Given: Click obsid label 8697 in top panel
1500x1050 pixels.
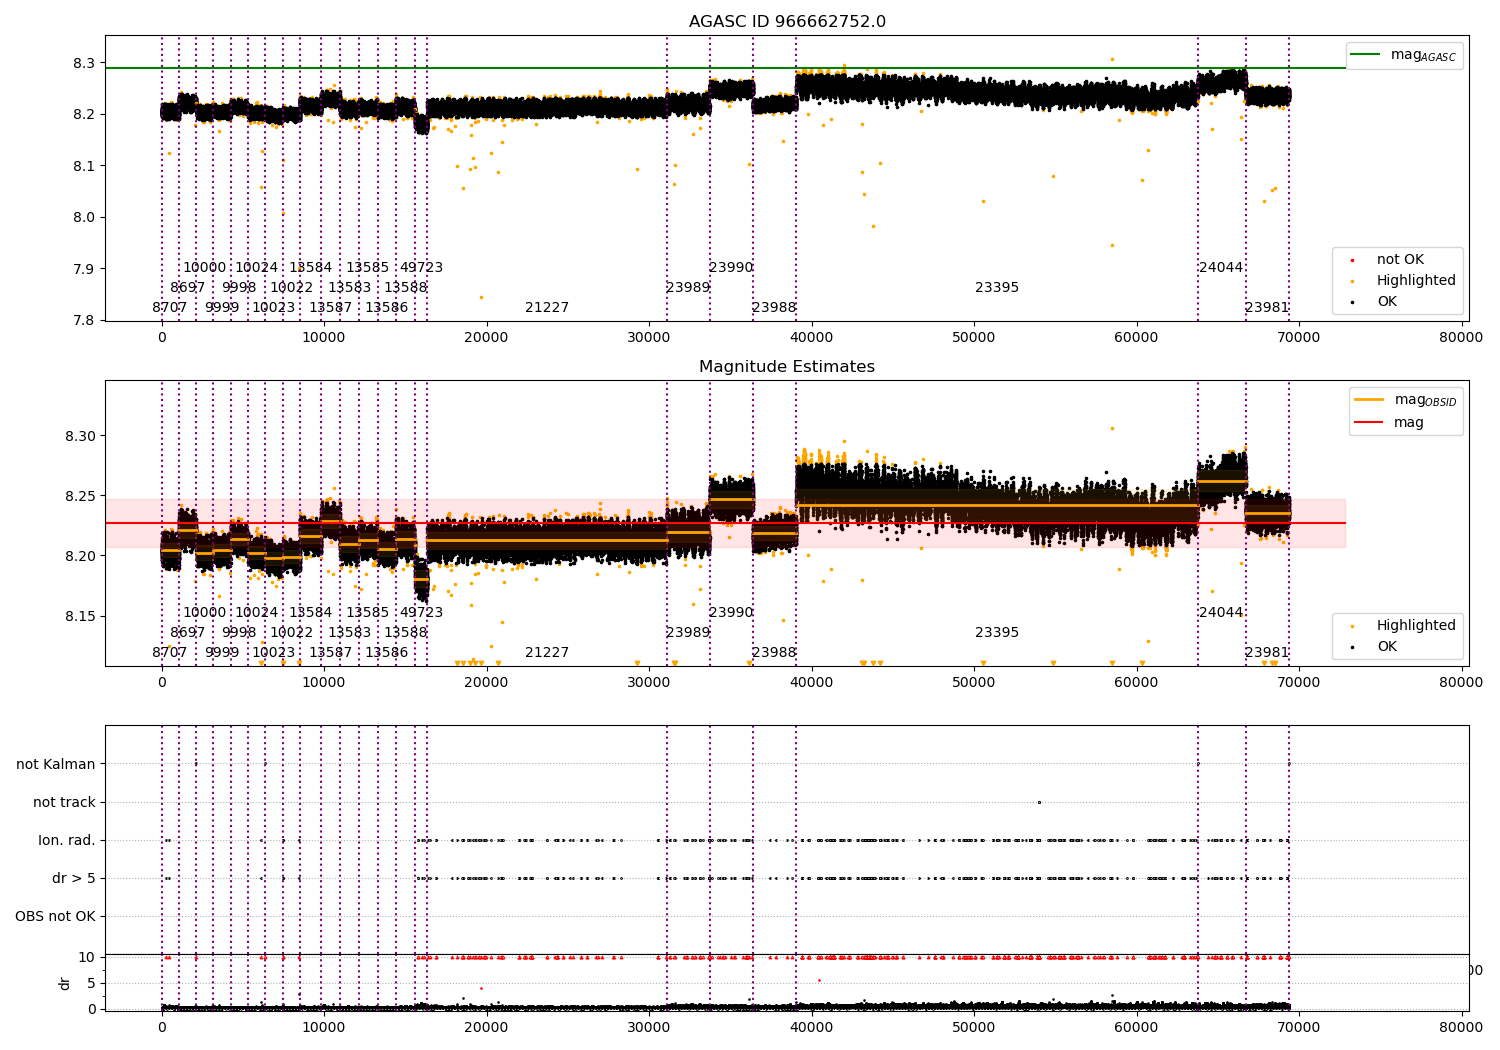Looking at the screenshot, I should [x=188, y=288].
